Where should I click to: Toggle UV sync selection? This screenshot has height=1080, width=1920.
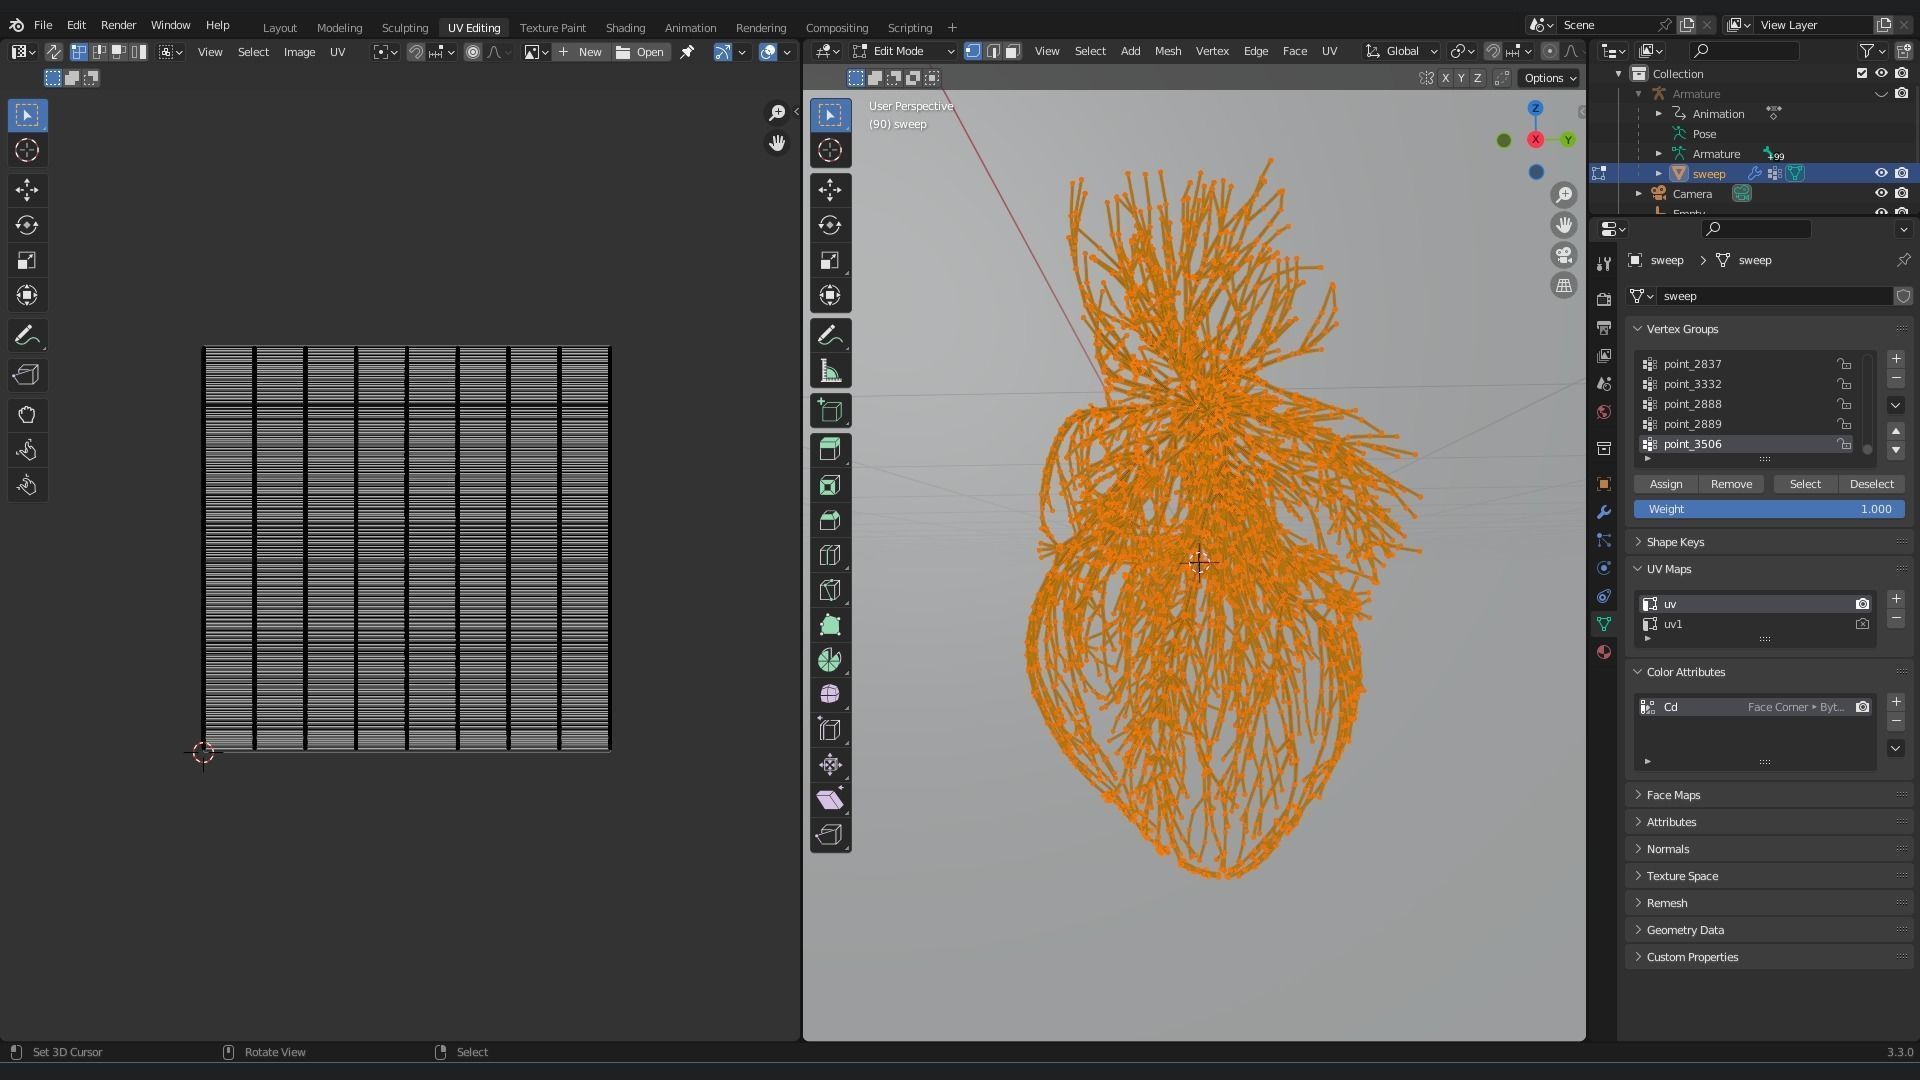coord(54,52)
